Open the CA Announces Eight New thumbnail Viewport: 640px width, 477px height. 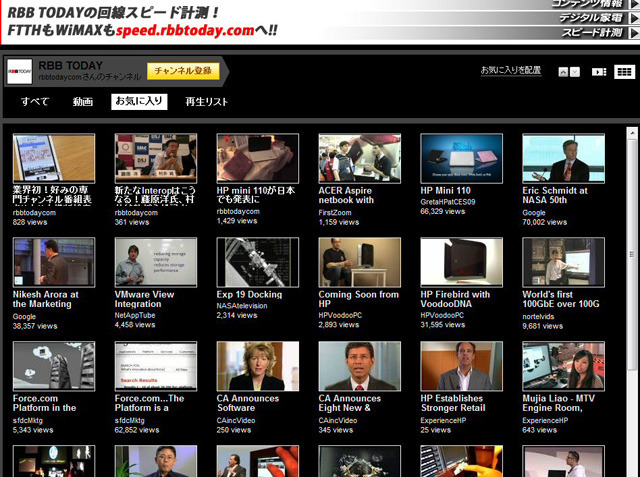point(360,366)
